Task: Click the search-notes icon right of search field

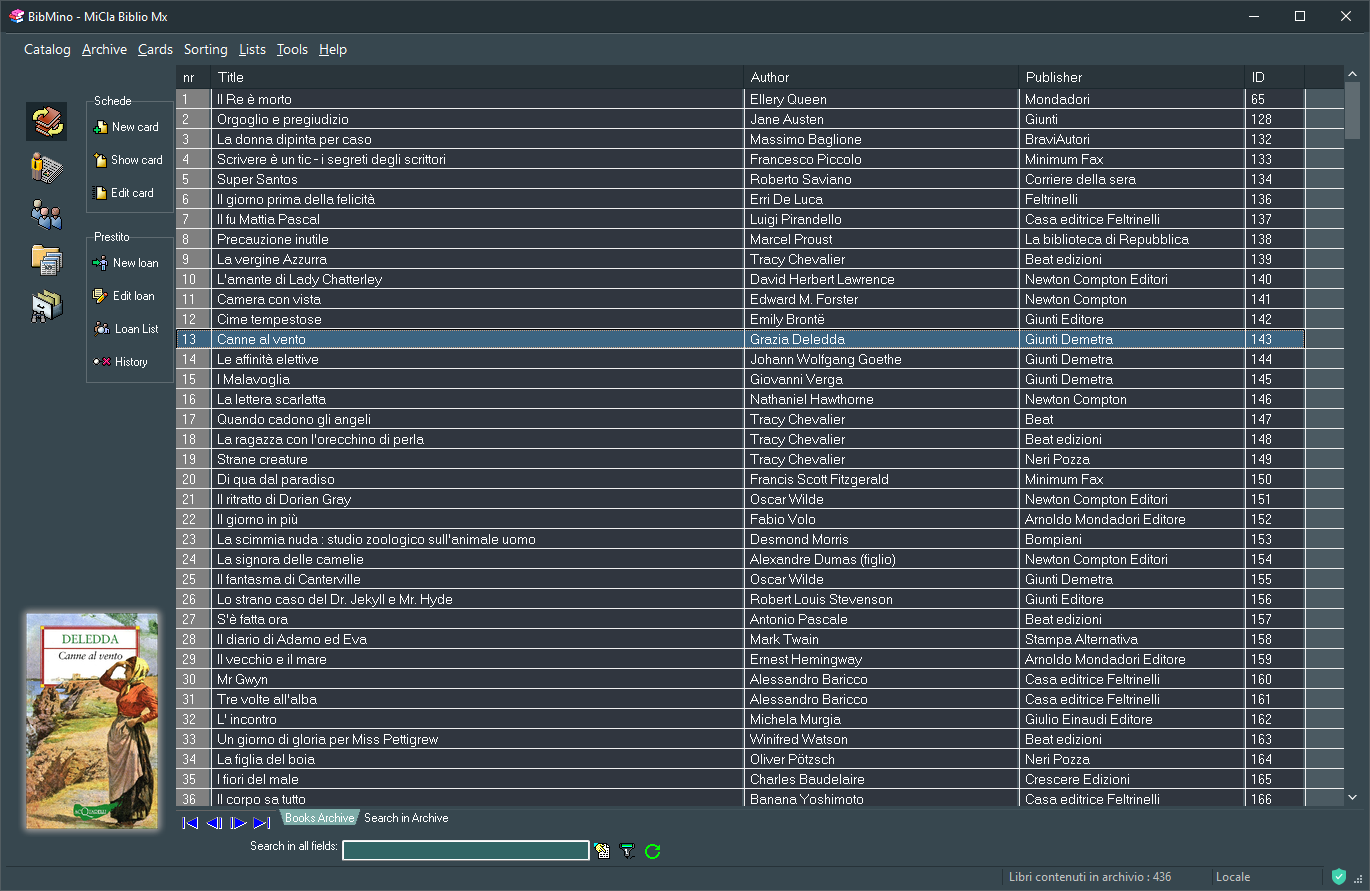Action: [x=601, y=850]
